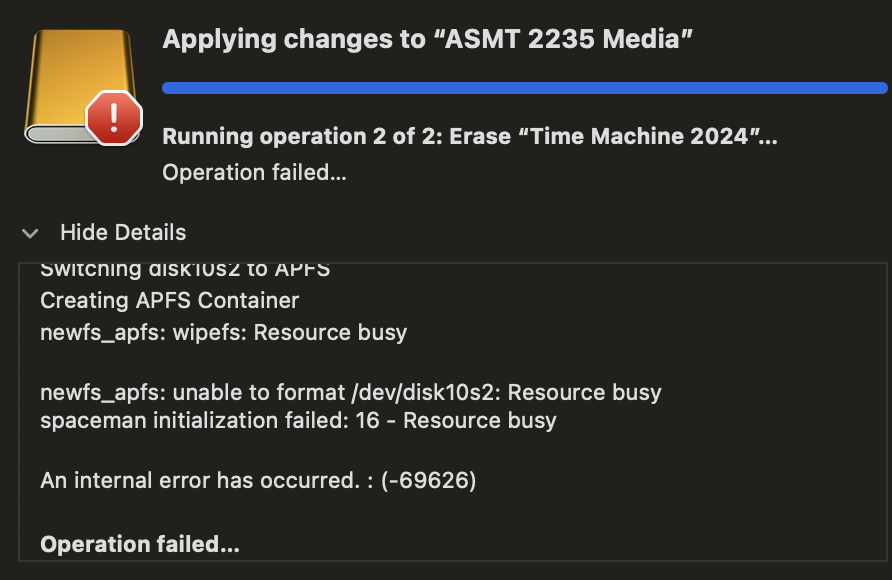The image size is (892, 580).
Task: Click the "ASMT 2235 Media" name in title
Action: [x=569, y=40]
